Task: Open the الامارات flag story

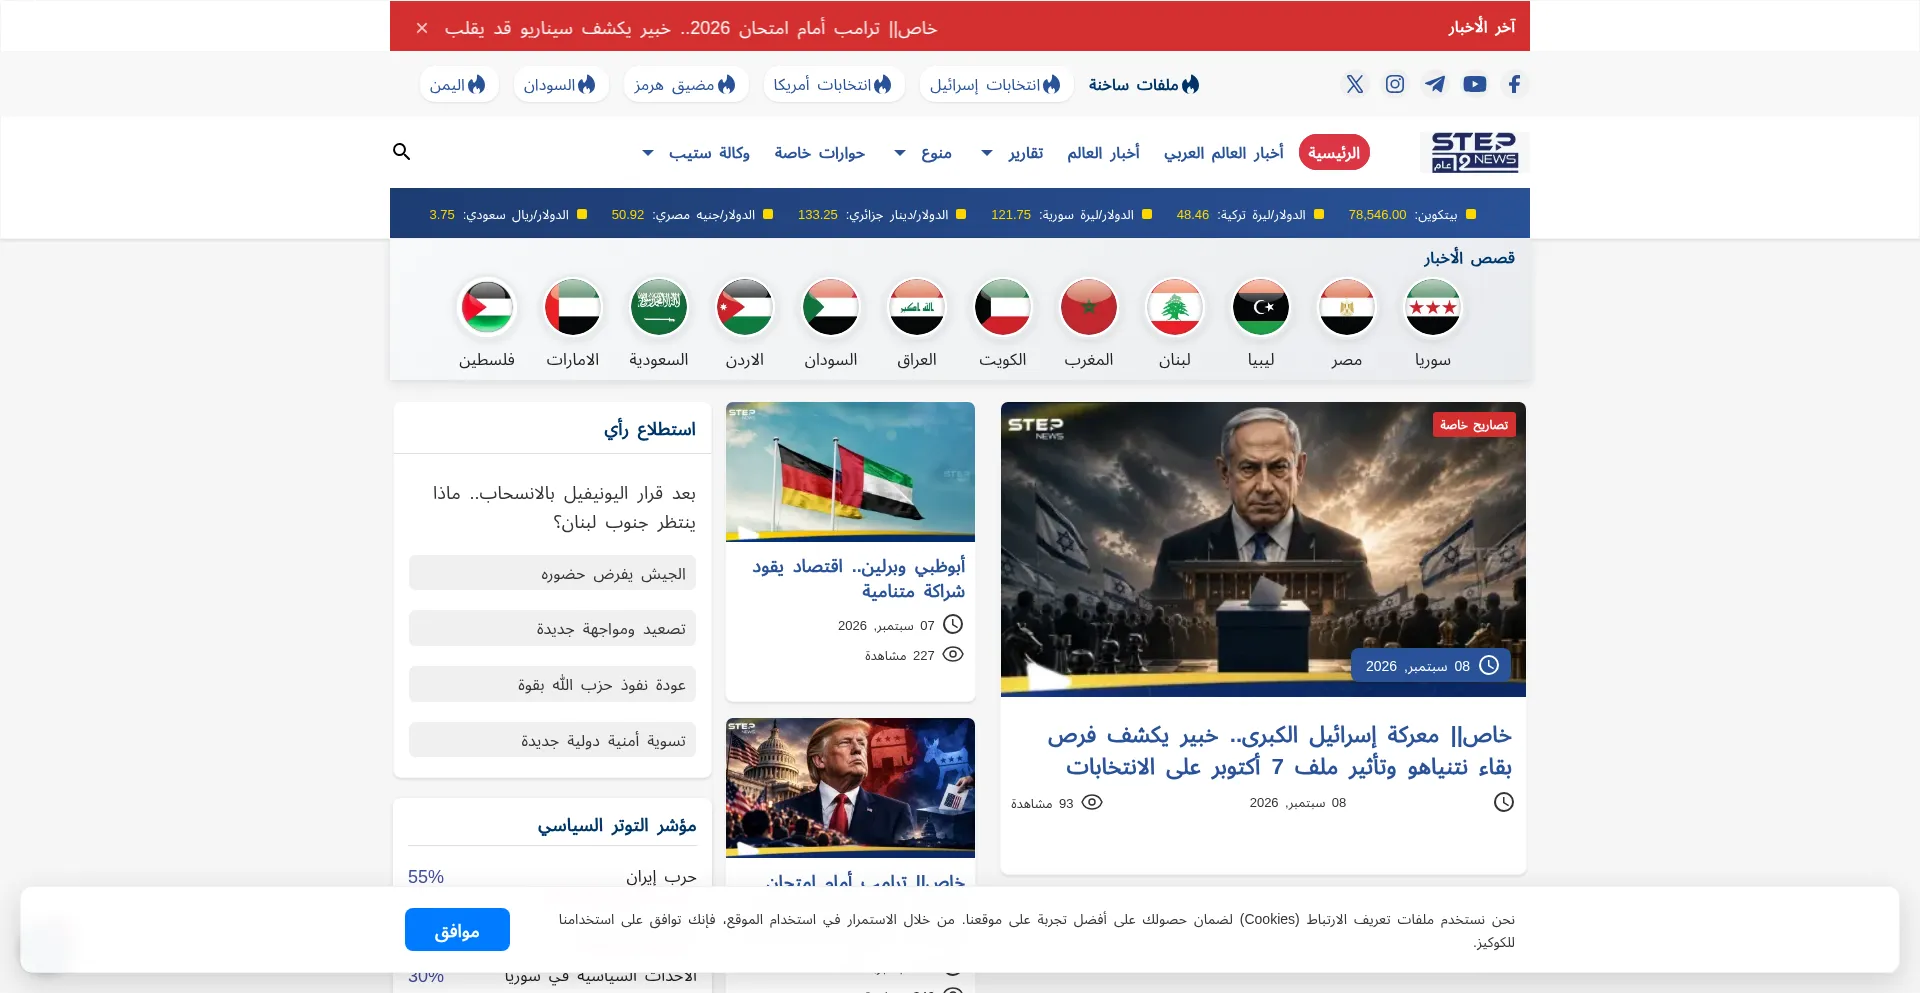Action: [573, 307]
